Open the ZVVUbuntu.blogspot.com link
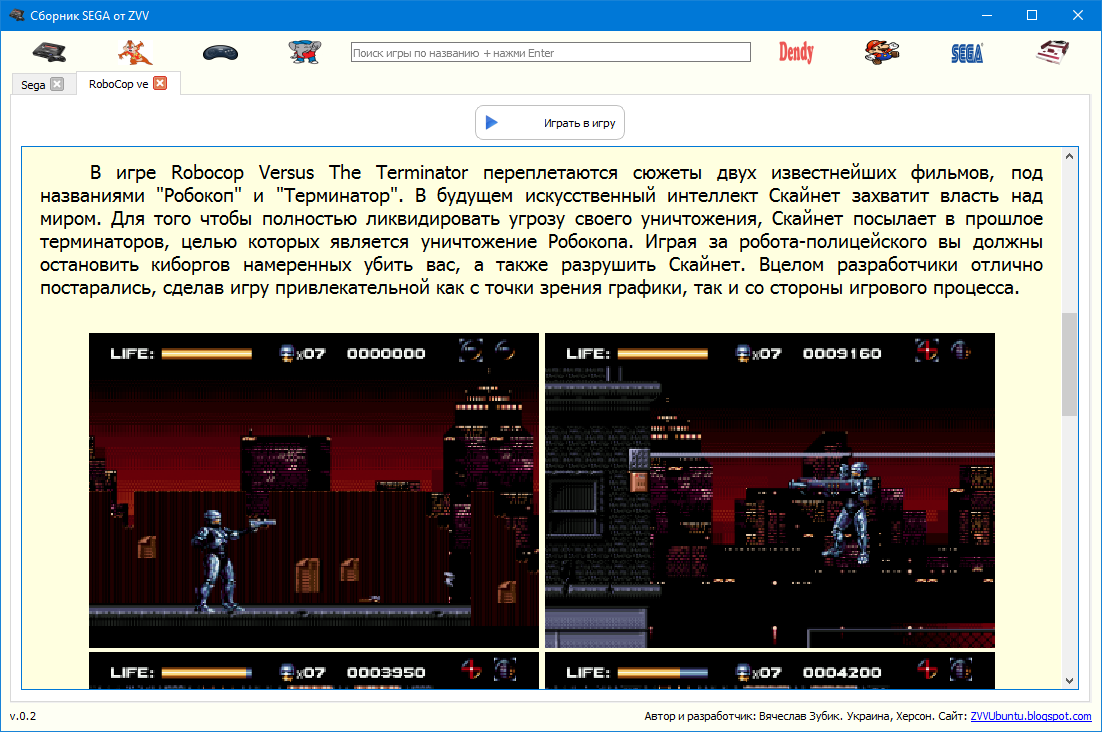The height and width of the screenshot is (732, 1102). [x=1030, y=716]
